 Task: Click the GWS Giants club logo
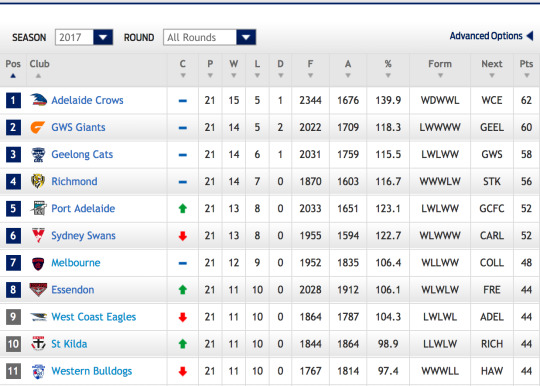tap(38, 127)
